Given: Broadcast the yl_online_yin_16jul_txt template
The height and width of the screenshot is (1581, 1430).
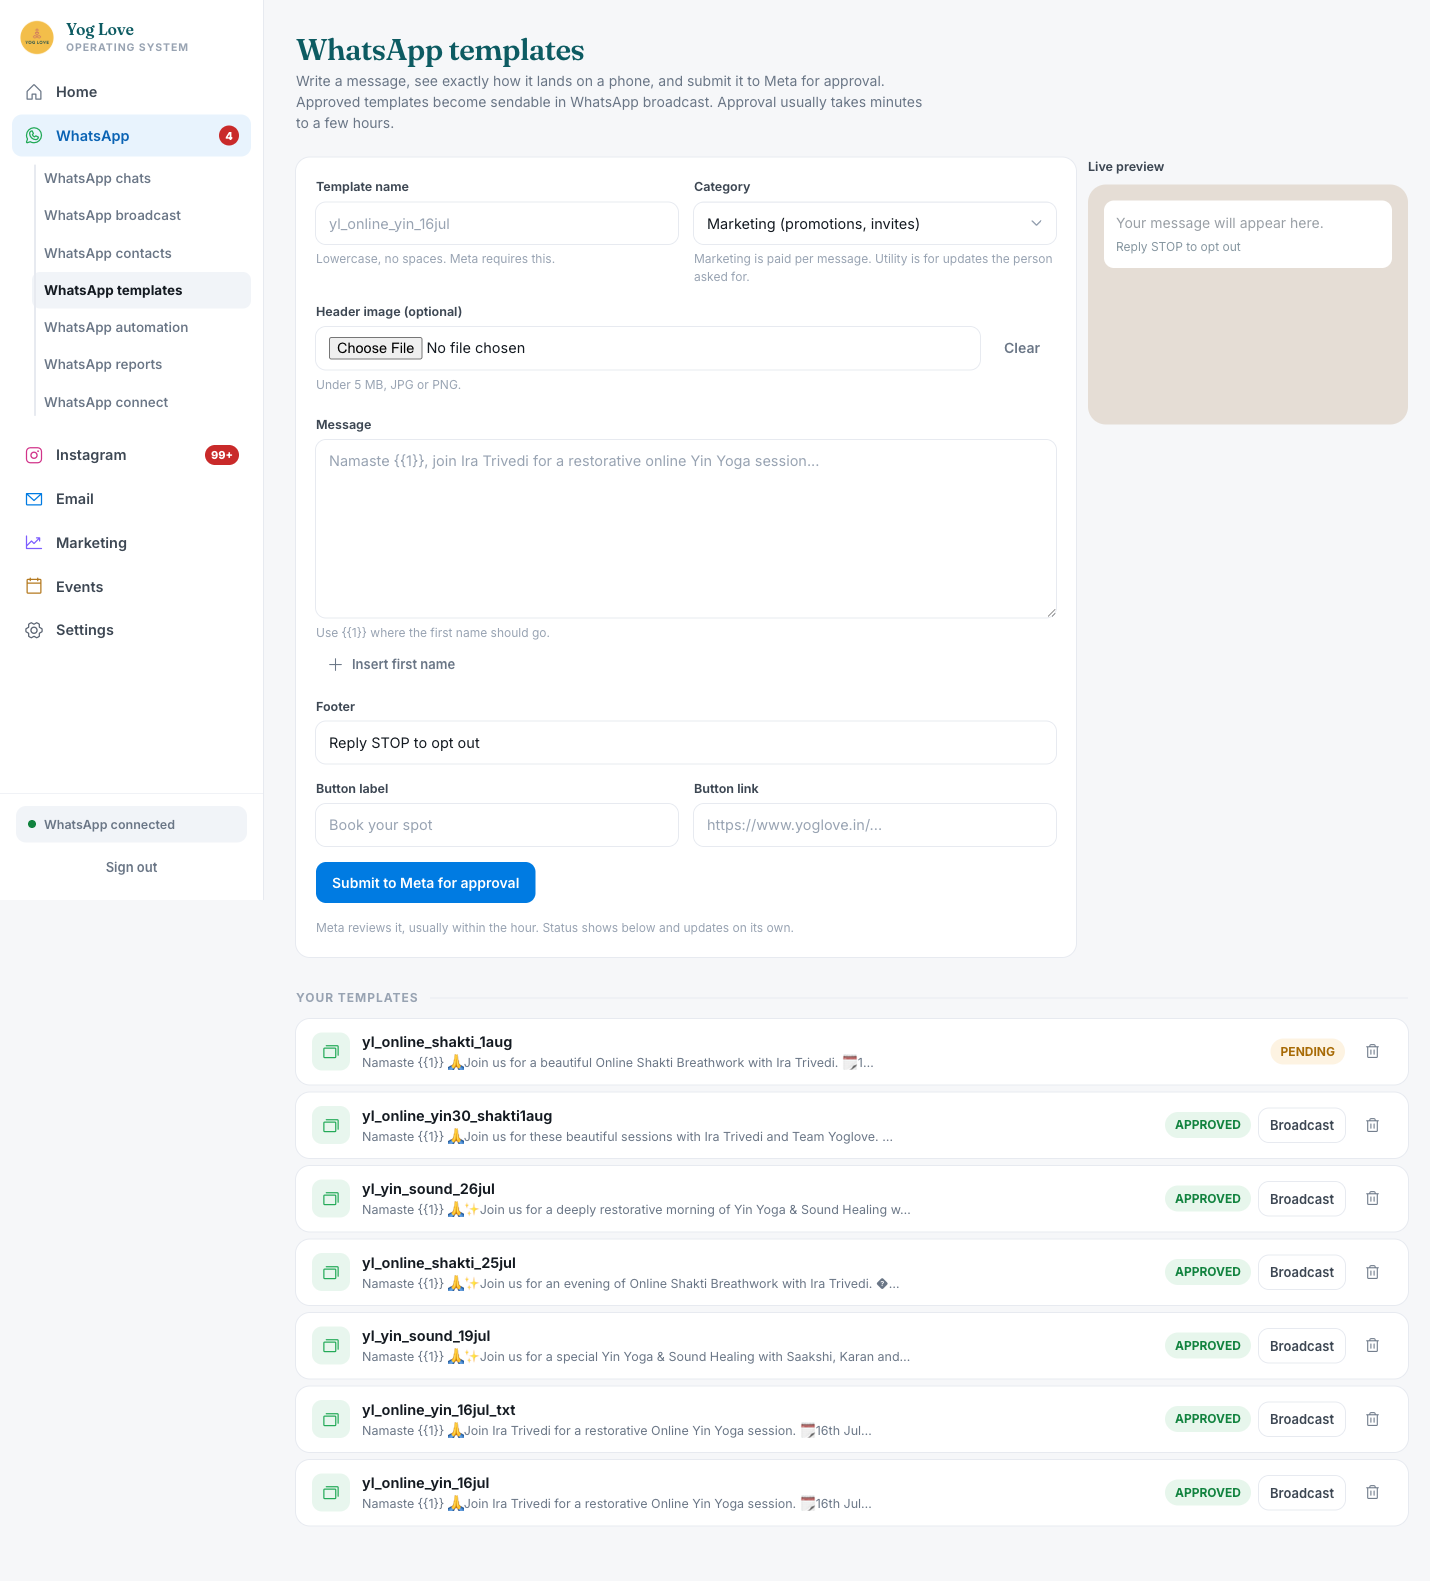Looking at the screenshot, I should [1301, 1419].
